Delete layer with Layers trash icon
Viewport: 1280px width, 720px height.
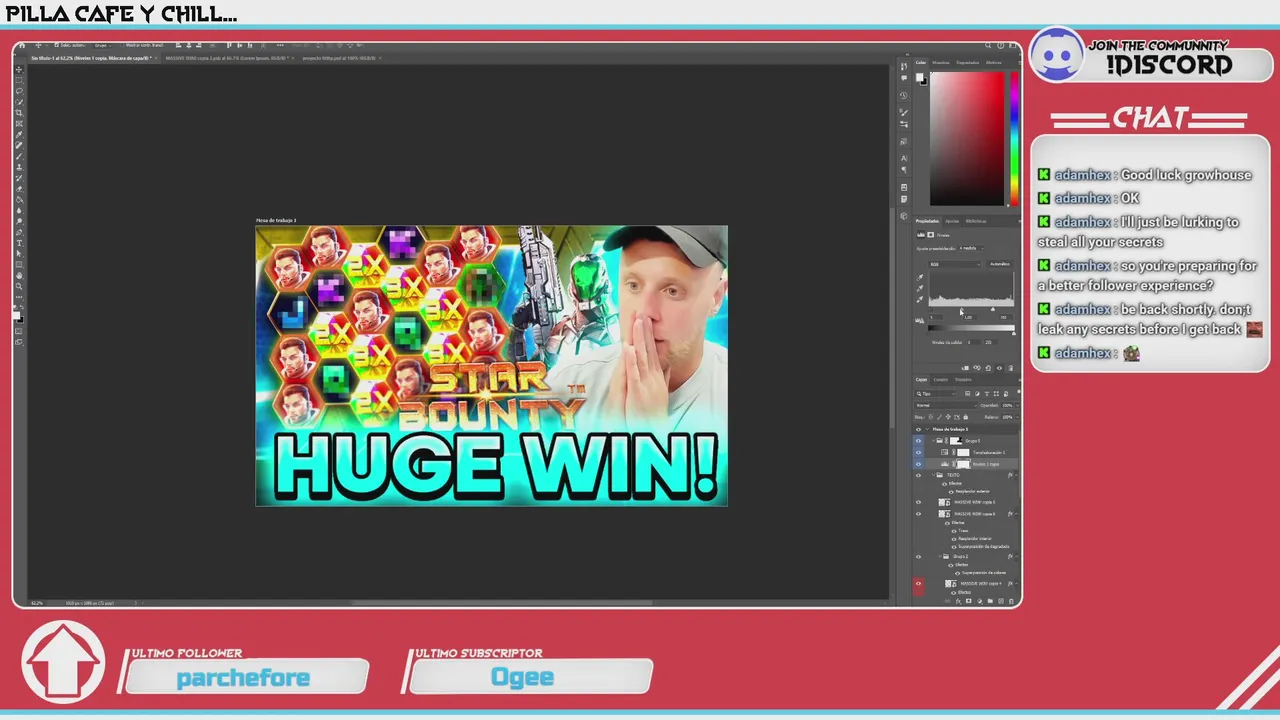click(1011, 601)
